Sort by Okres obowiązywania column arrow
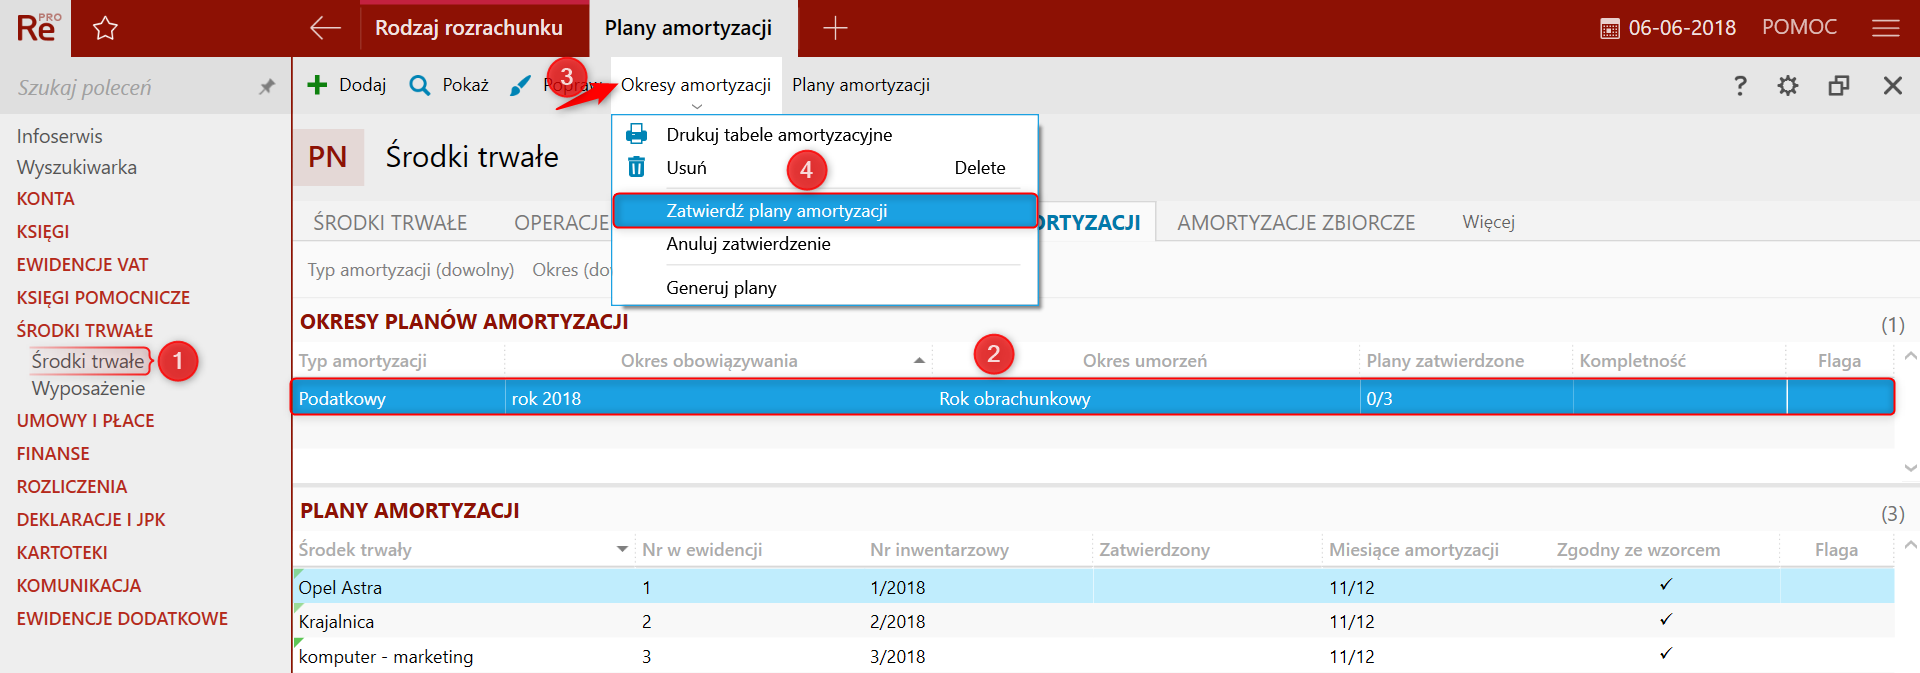 [x=919, y=361]
